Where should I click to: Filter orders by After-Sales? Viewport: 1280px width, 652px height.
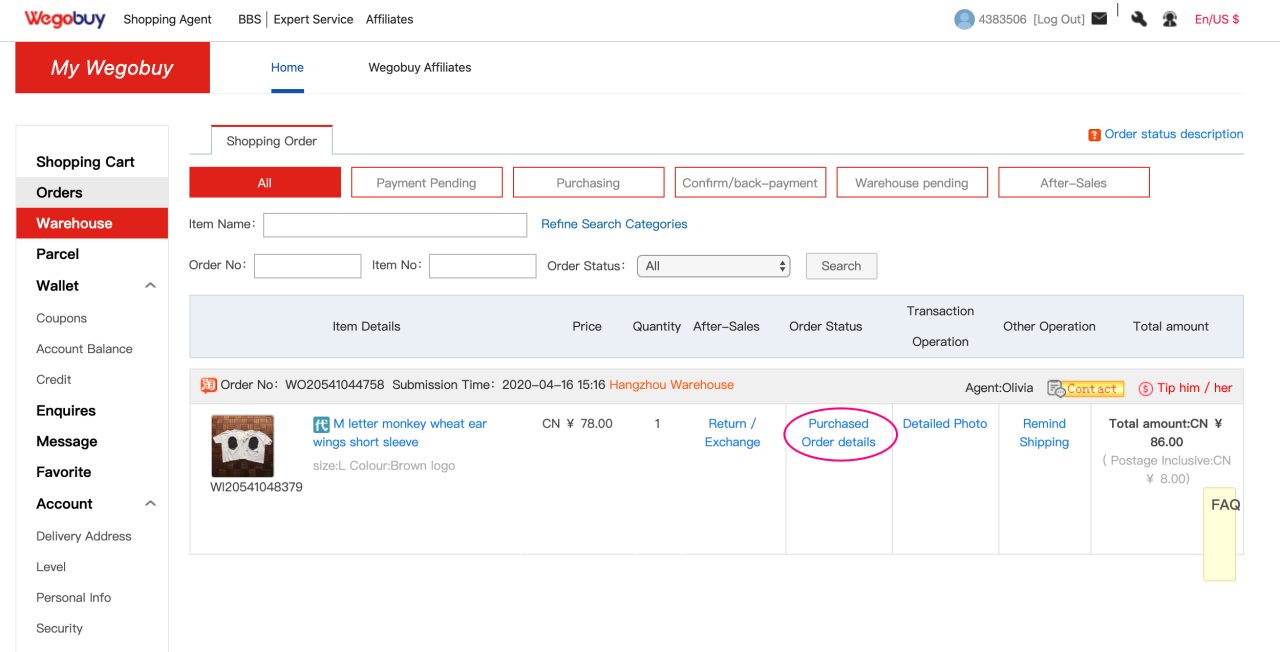1074,182
